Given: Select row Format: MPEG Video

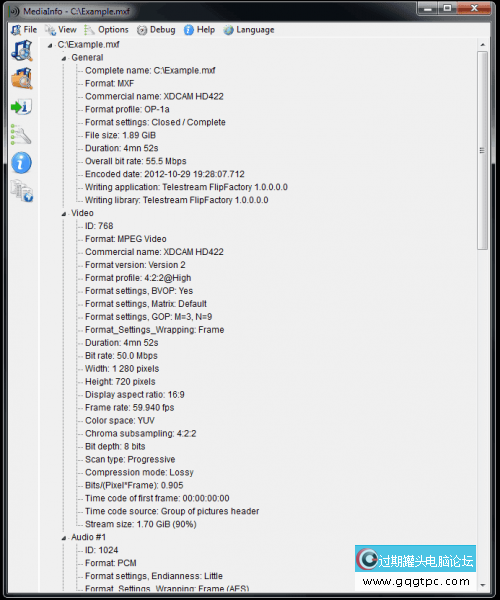Looking at the screenshot, I should coord(125,239).
